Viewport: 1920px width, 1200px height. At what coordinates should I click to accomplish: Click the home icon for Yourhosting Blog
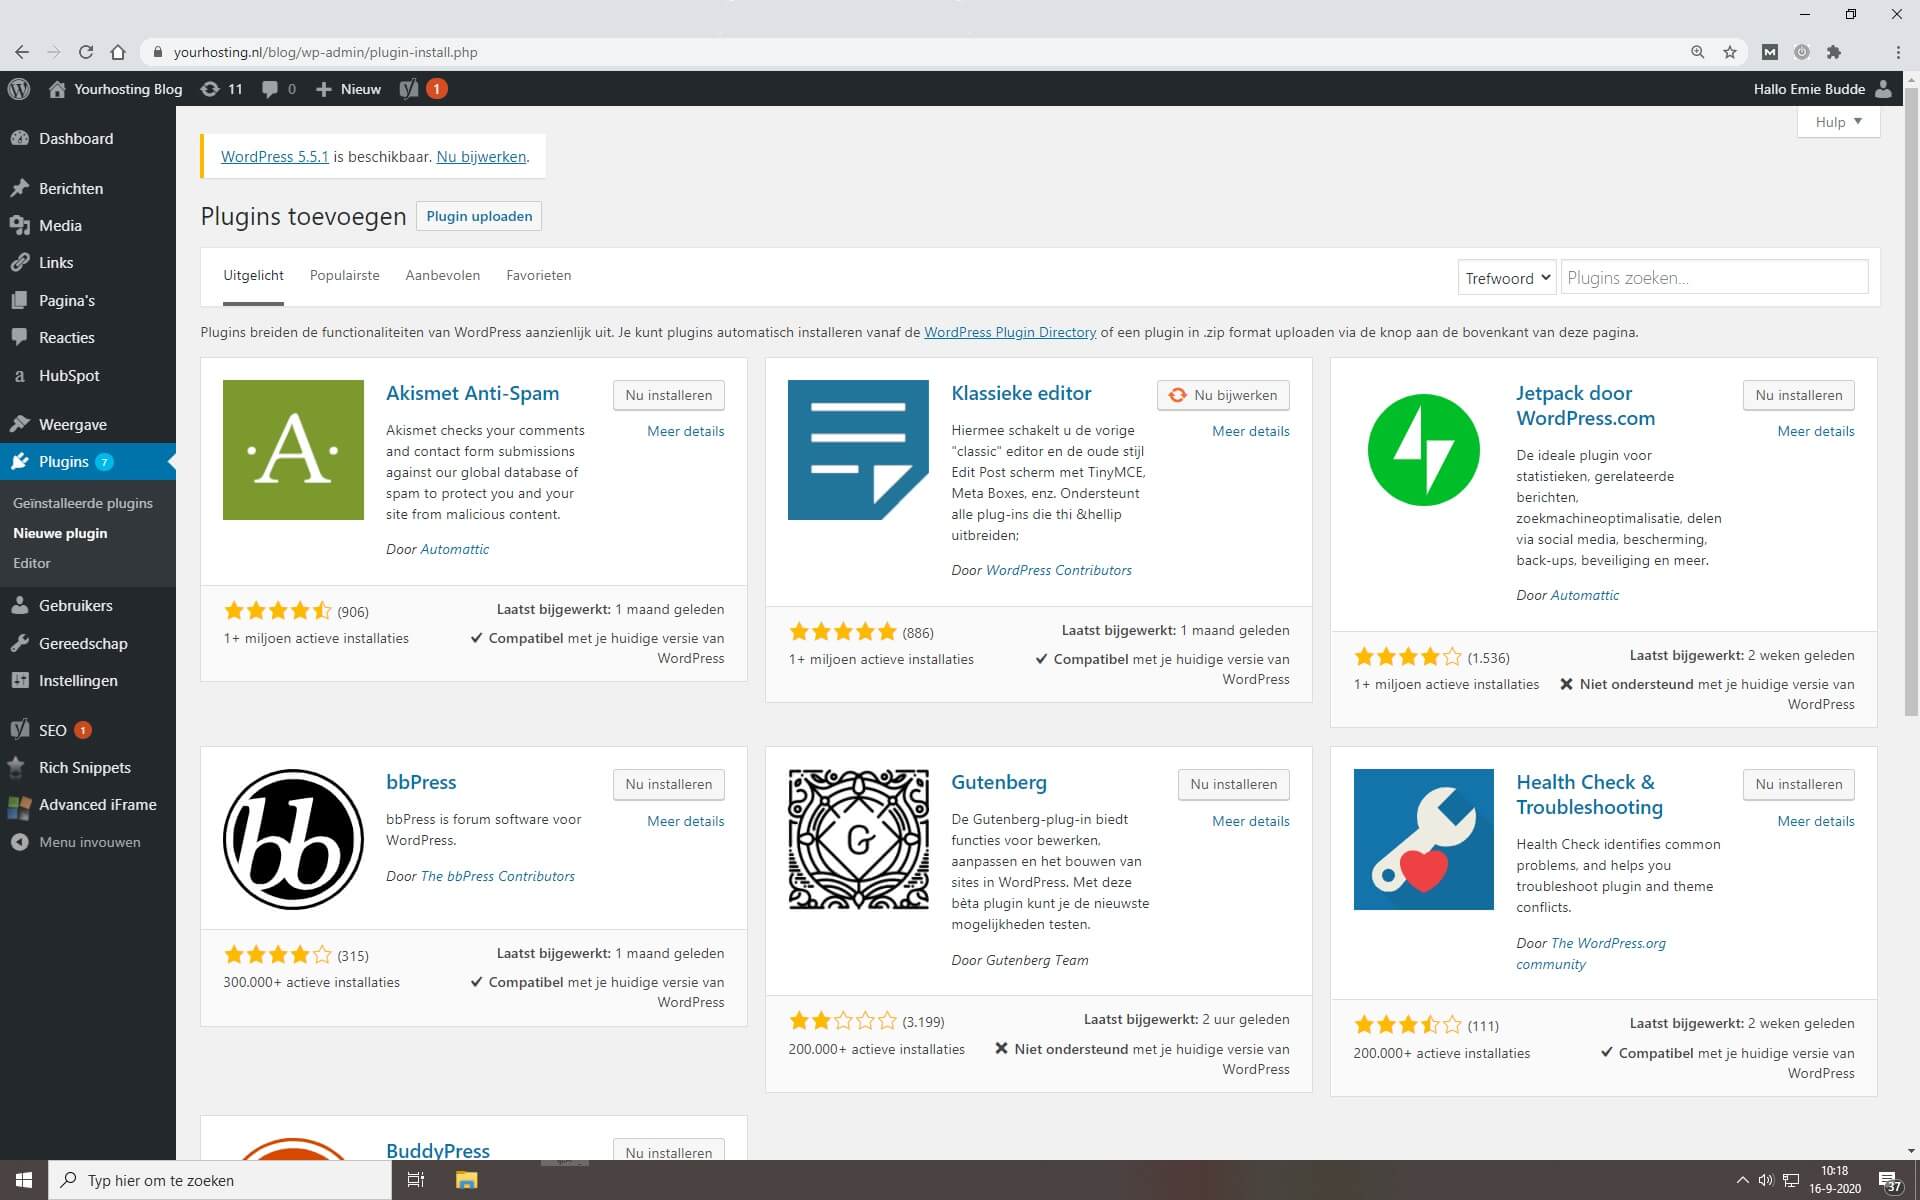[x=57, y=89]
